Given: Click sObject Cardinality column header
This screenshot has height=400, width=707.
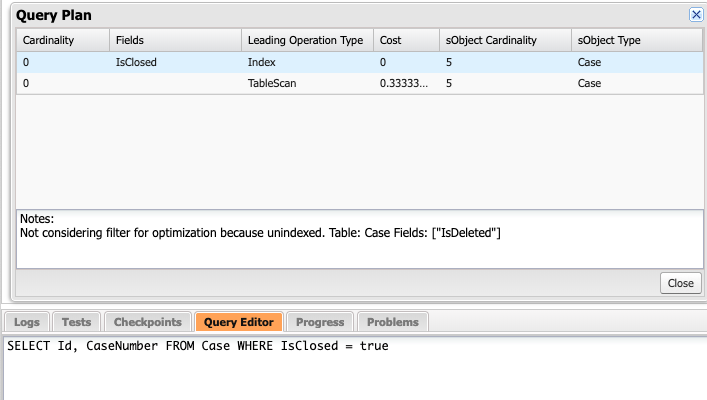Looking at the screenshot, I should tap(505, 40).
